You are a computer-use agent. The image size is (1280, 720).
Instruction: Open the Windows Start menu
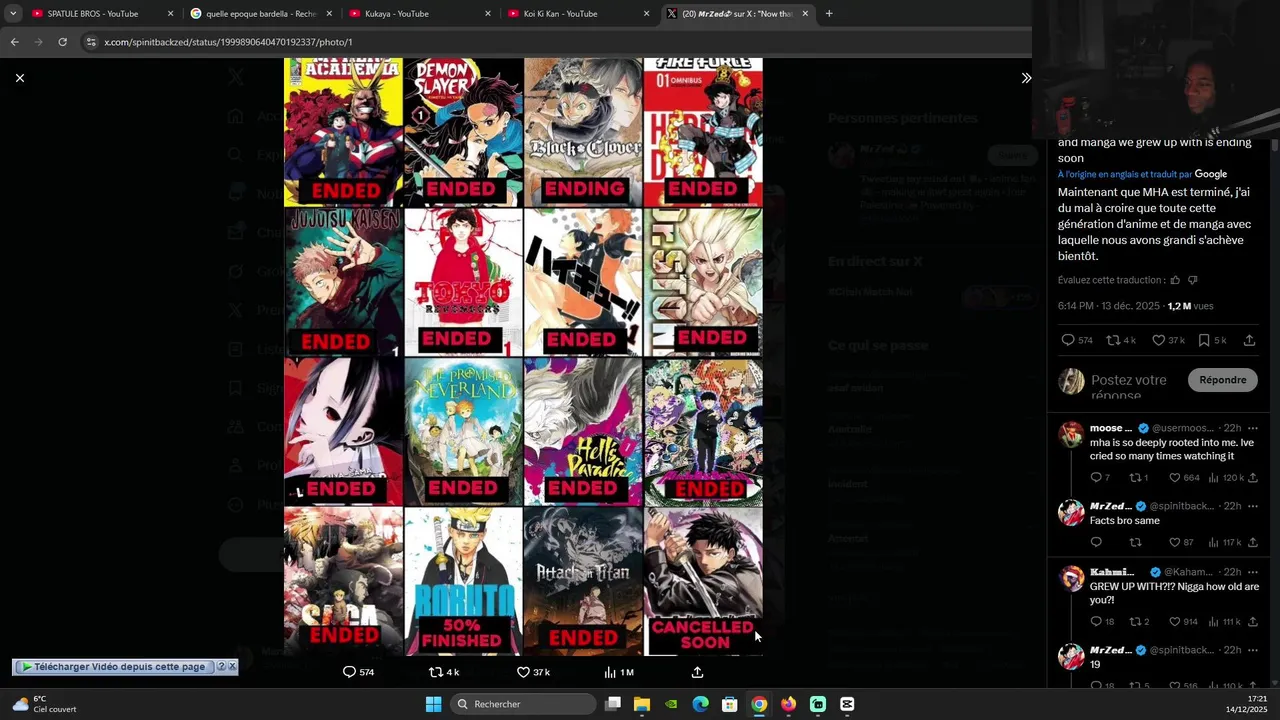click(433, 704)
